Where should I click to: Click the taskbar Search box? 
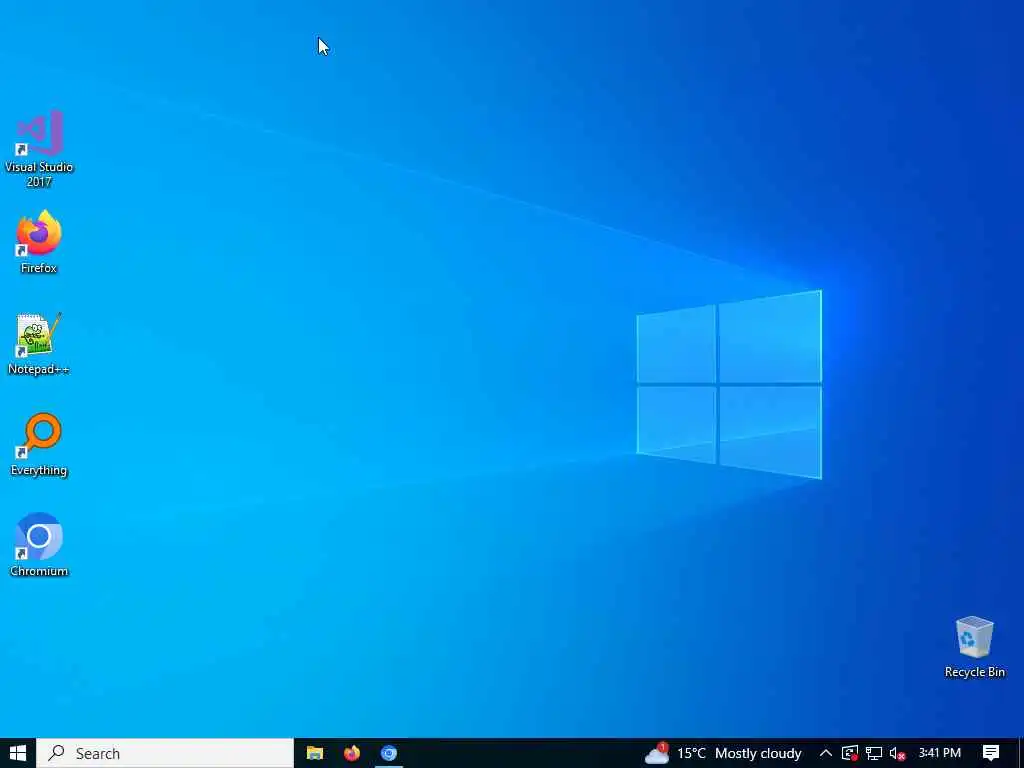click(165, 753)
